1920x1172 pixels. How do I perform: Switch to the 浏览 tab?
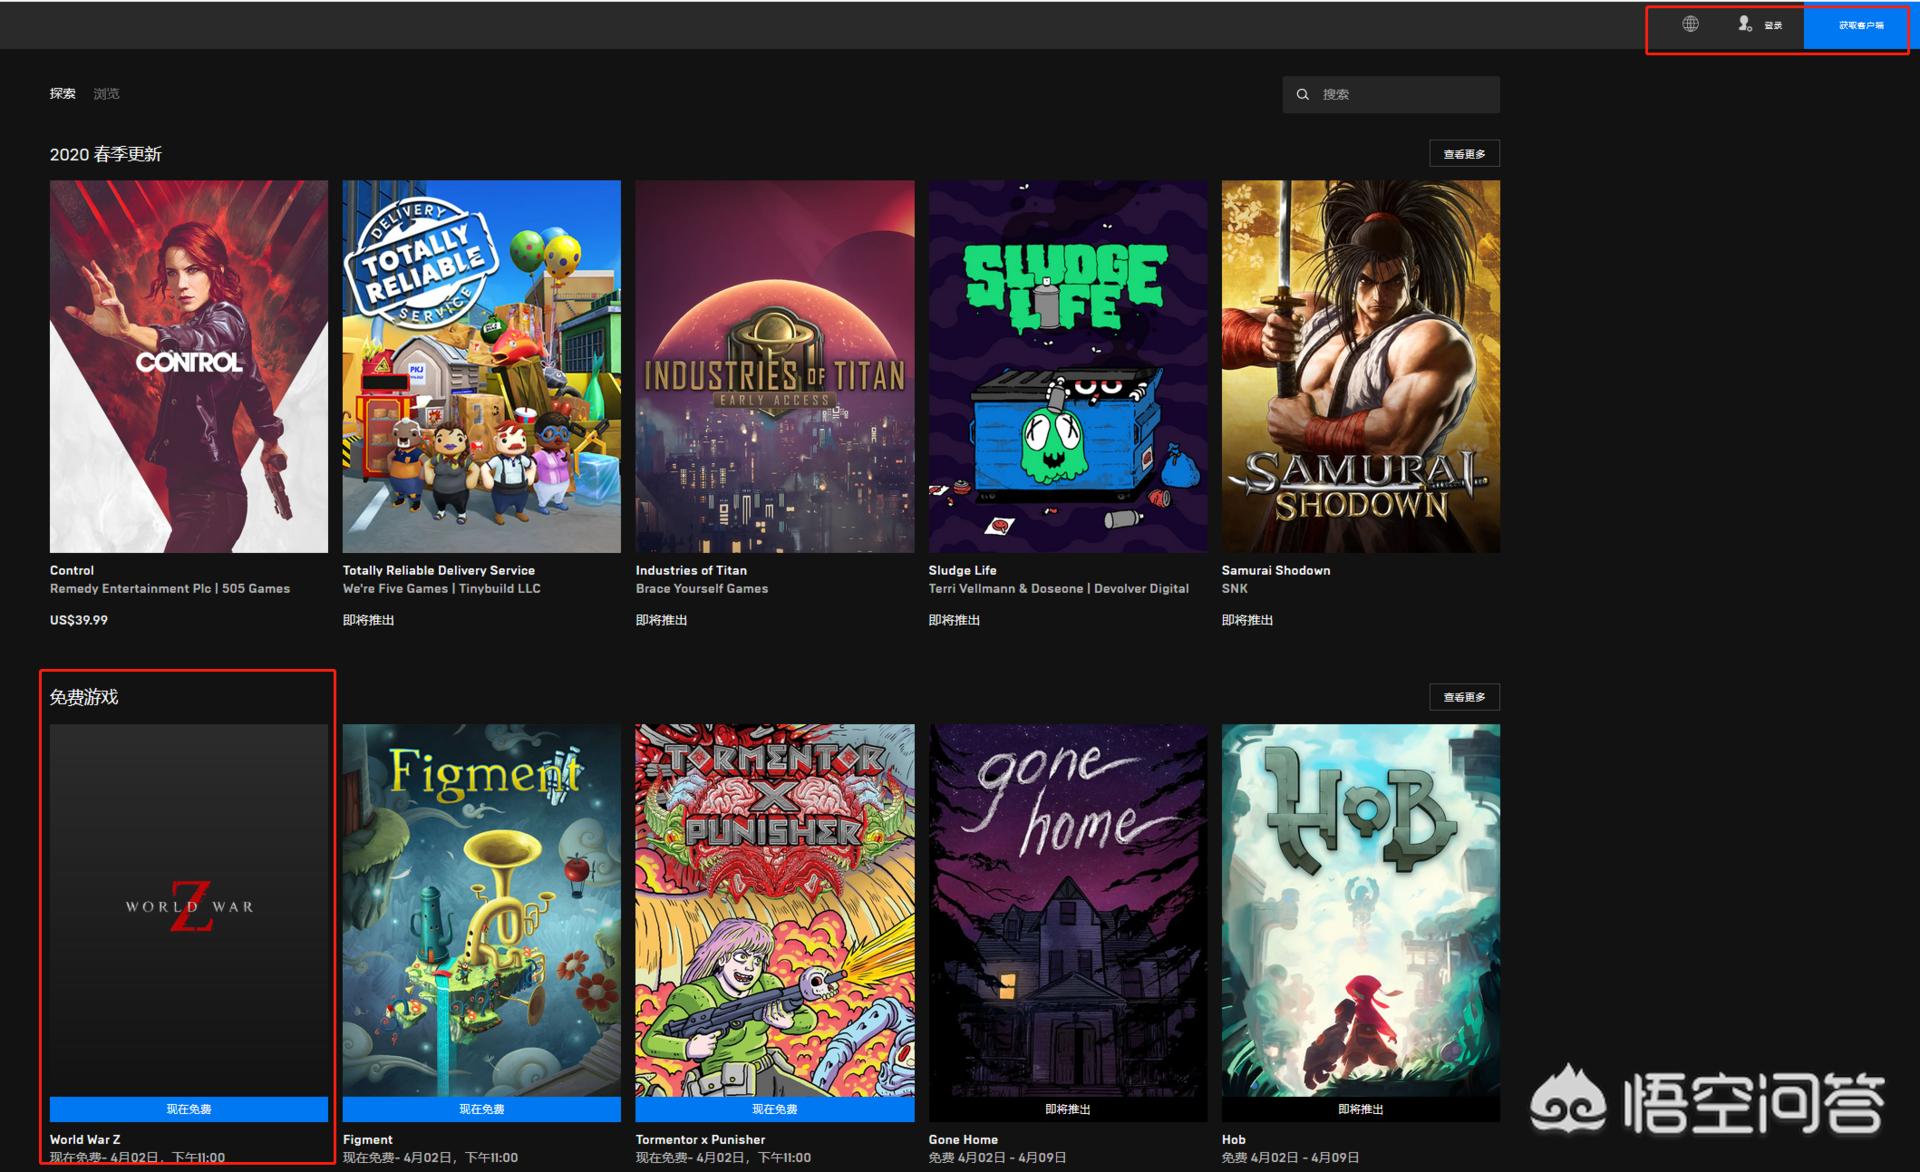106,94
